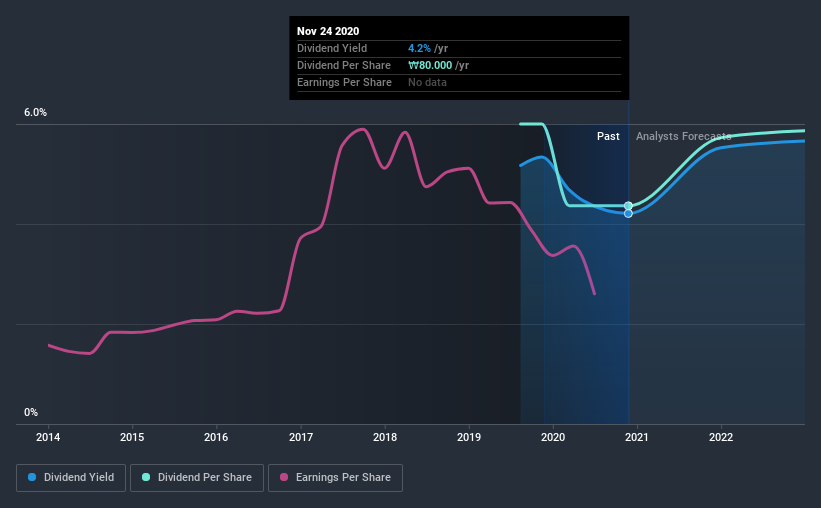
Task: Click the Past region label
Action: pyautogui.click(x=608, y=136)
